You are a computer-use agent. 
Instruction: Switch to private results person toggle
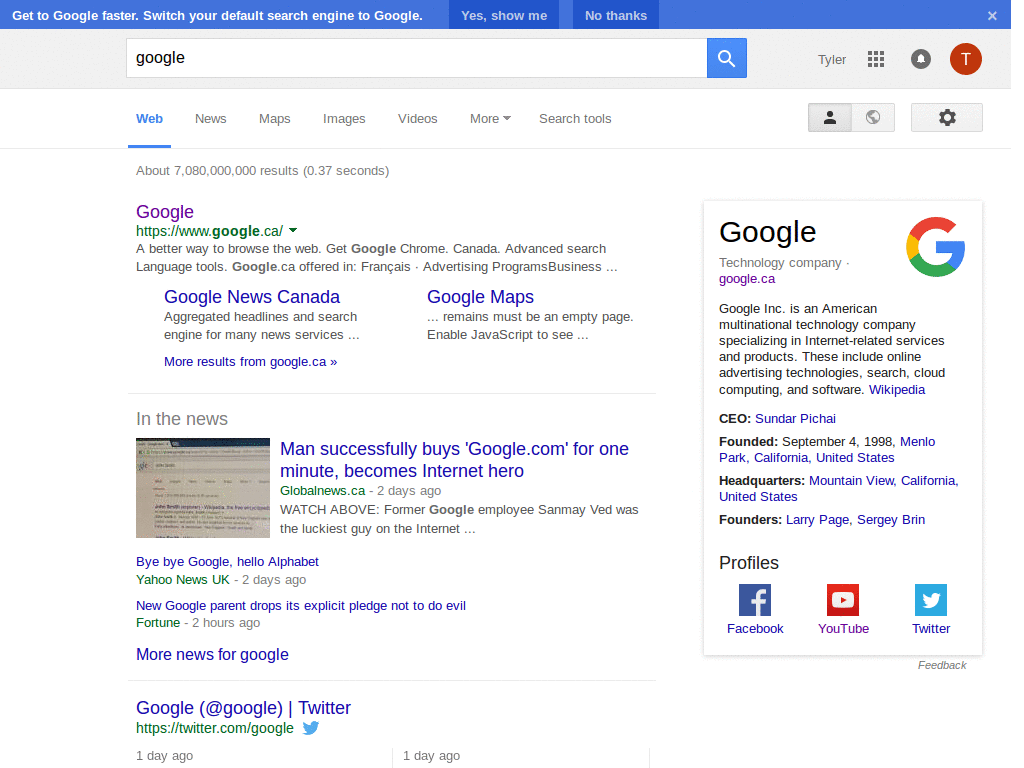[829, 118]
